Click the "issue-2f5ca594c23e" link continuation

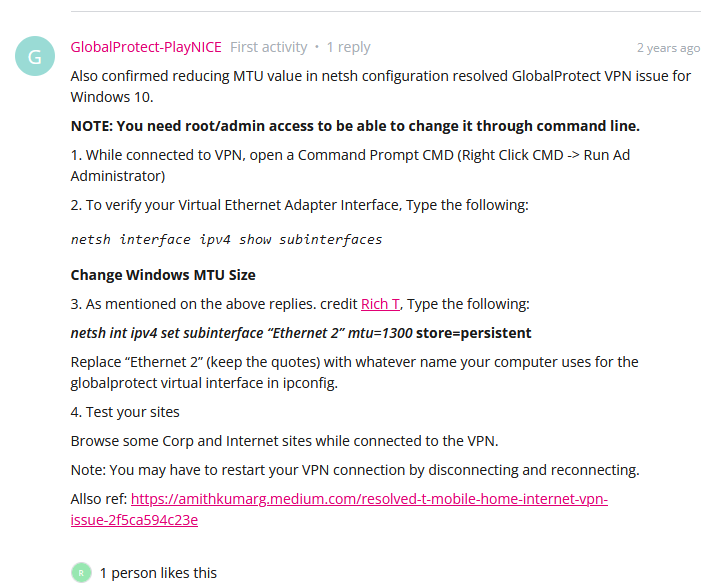click(134, 520)
